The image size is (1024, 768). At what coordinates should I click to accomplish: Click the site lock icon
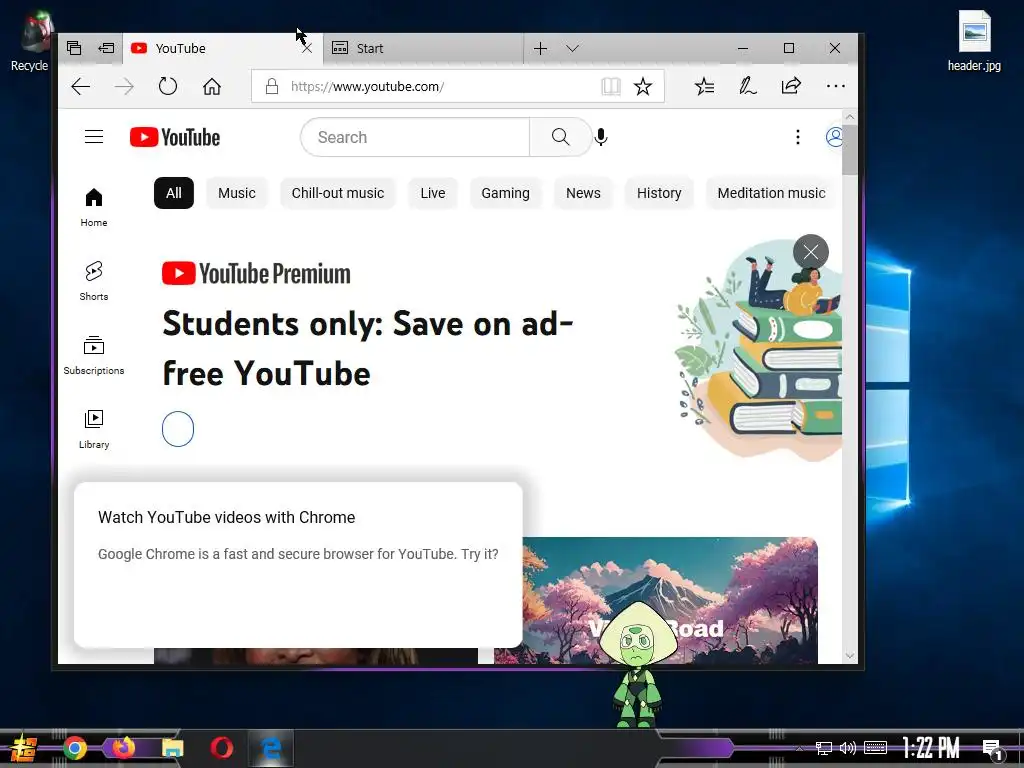click(272, 86)
